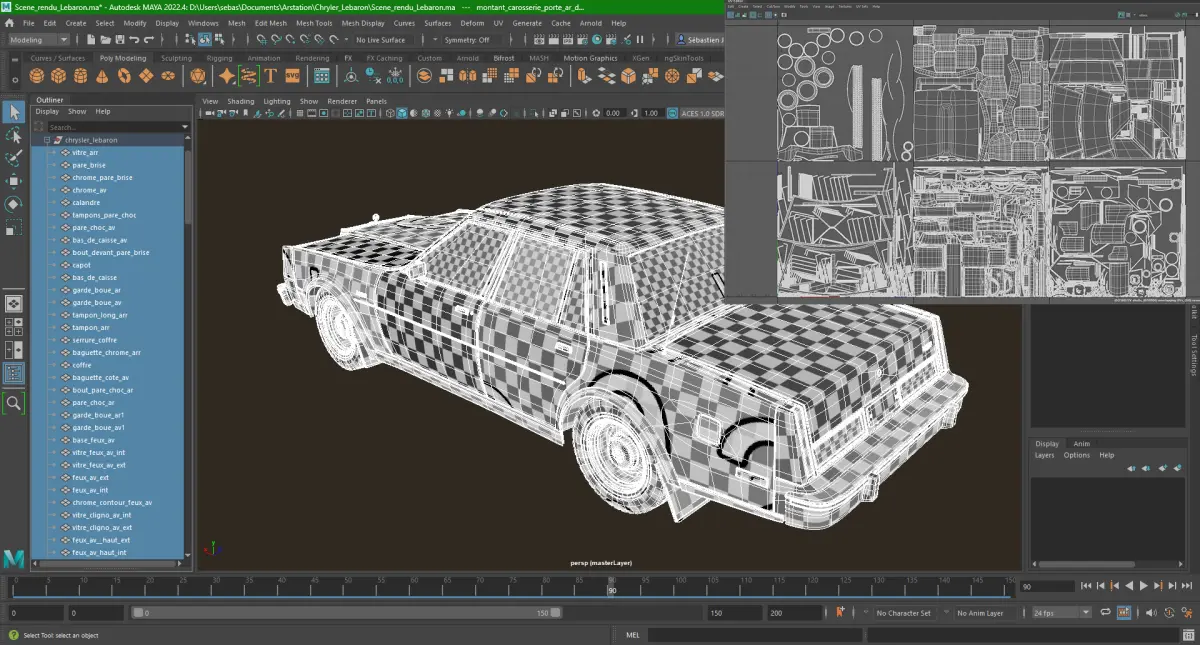Click the Polygon Sphere shelf icon
The width and height of the screenshot is (1200, 645).
pyautogui.click(x=37, y=76)
